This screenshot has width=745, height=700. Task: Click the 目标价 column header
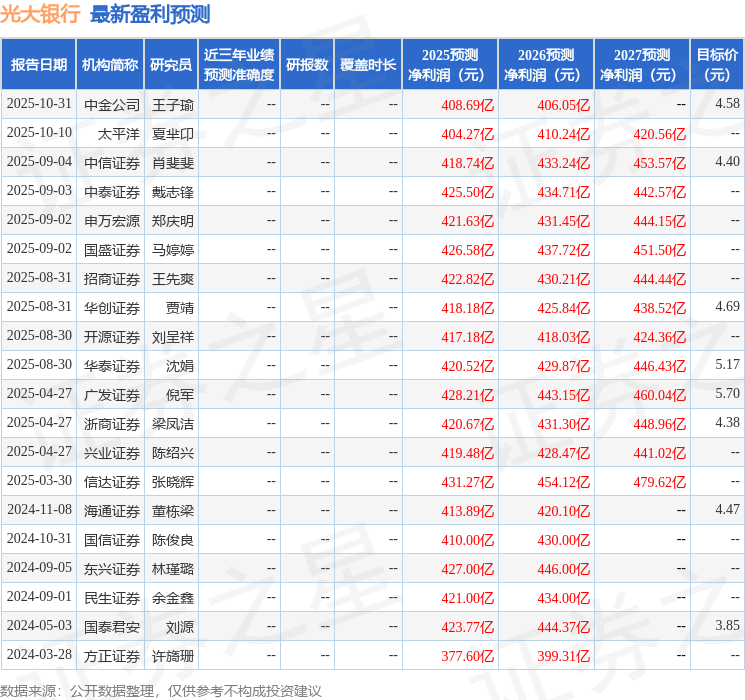[717, 64]
